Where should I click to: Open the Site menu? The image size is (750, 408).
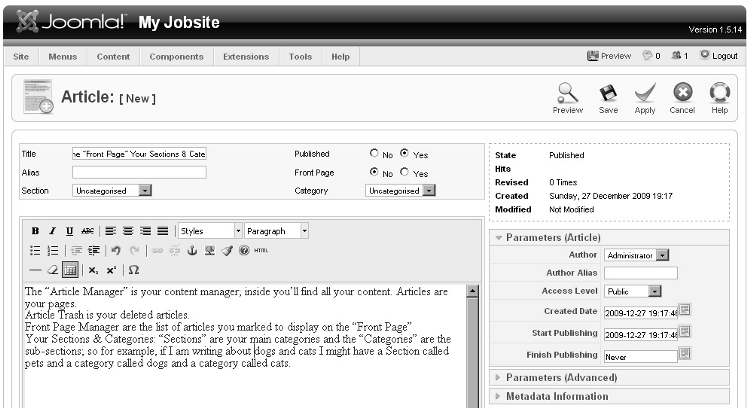[x=21, y=56]
